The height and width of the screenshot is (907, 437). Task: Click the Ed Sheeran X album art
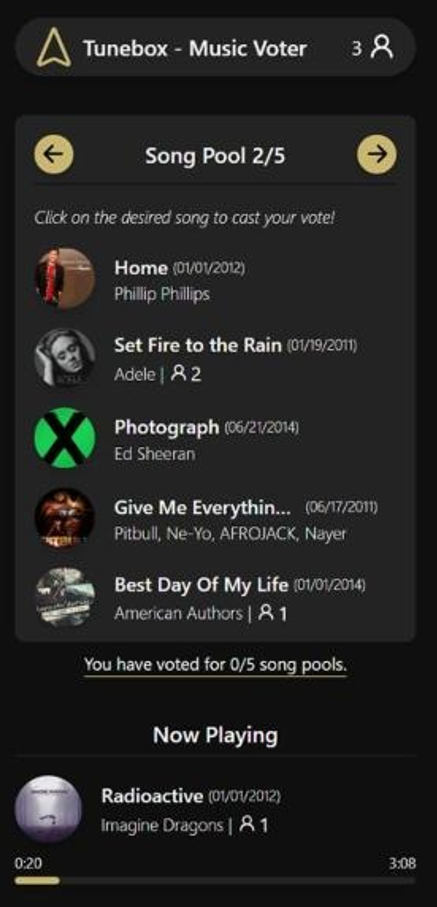pos(65,437)
